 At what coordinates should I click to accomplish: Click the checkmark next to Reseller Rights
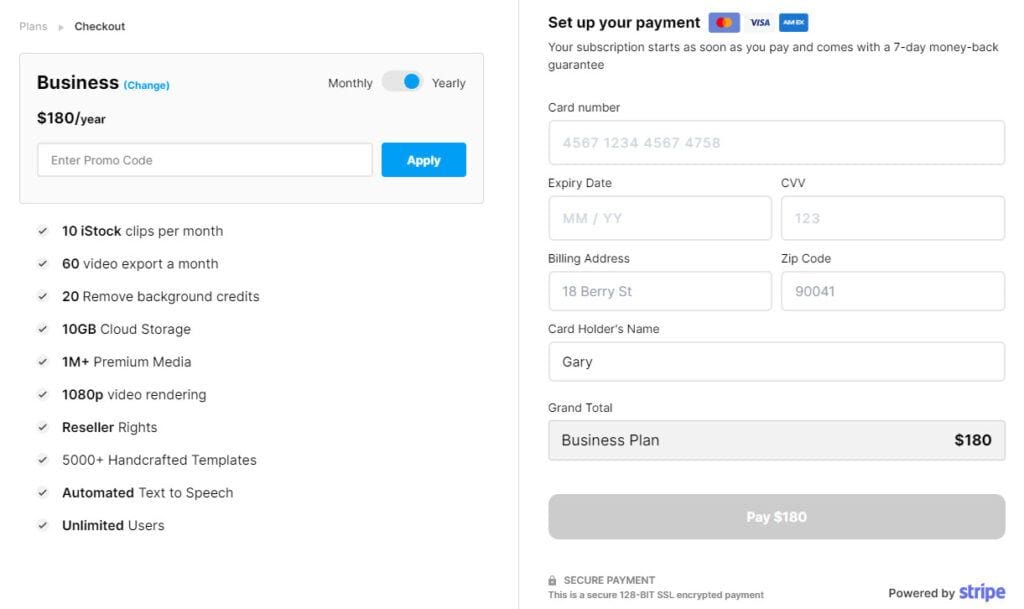click(42, 427)
